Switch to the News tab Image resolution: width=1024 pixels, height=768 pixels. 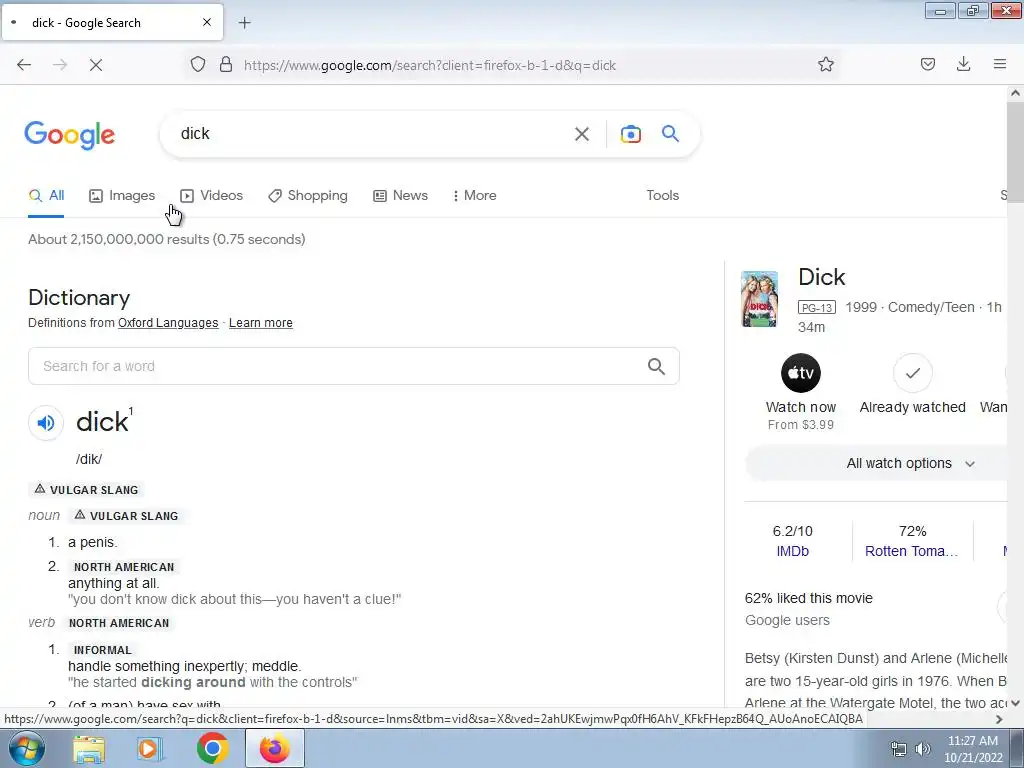tap(400, 195)
